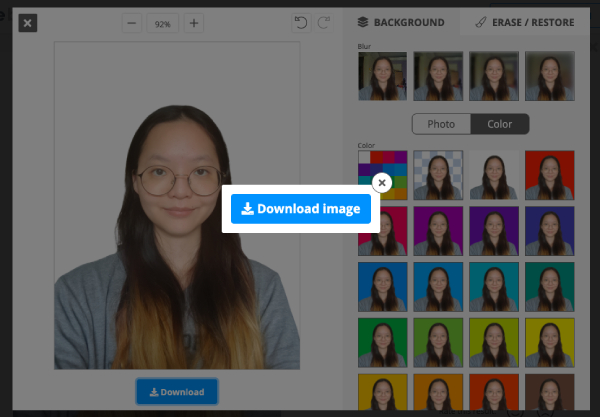Switch to the Background tab
Image resolution: width=600 pixels, height=417 pixels.
pos(401,22)
